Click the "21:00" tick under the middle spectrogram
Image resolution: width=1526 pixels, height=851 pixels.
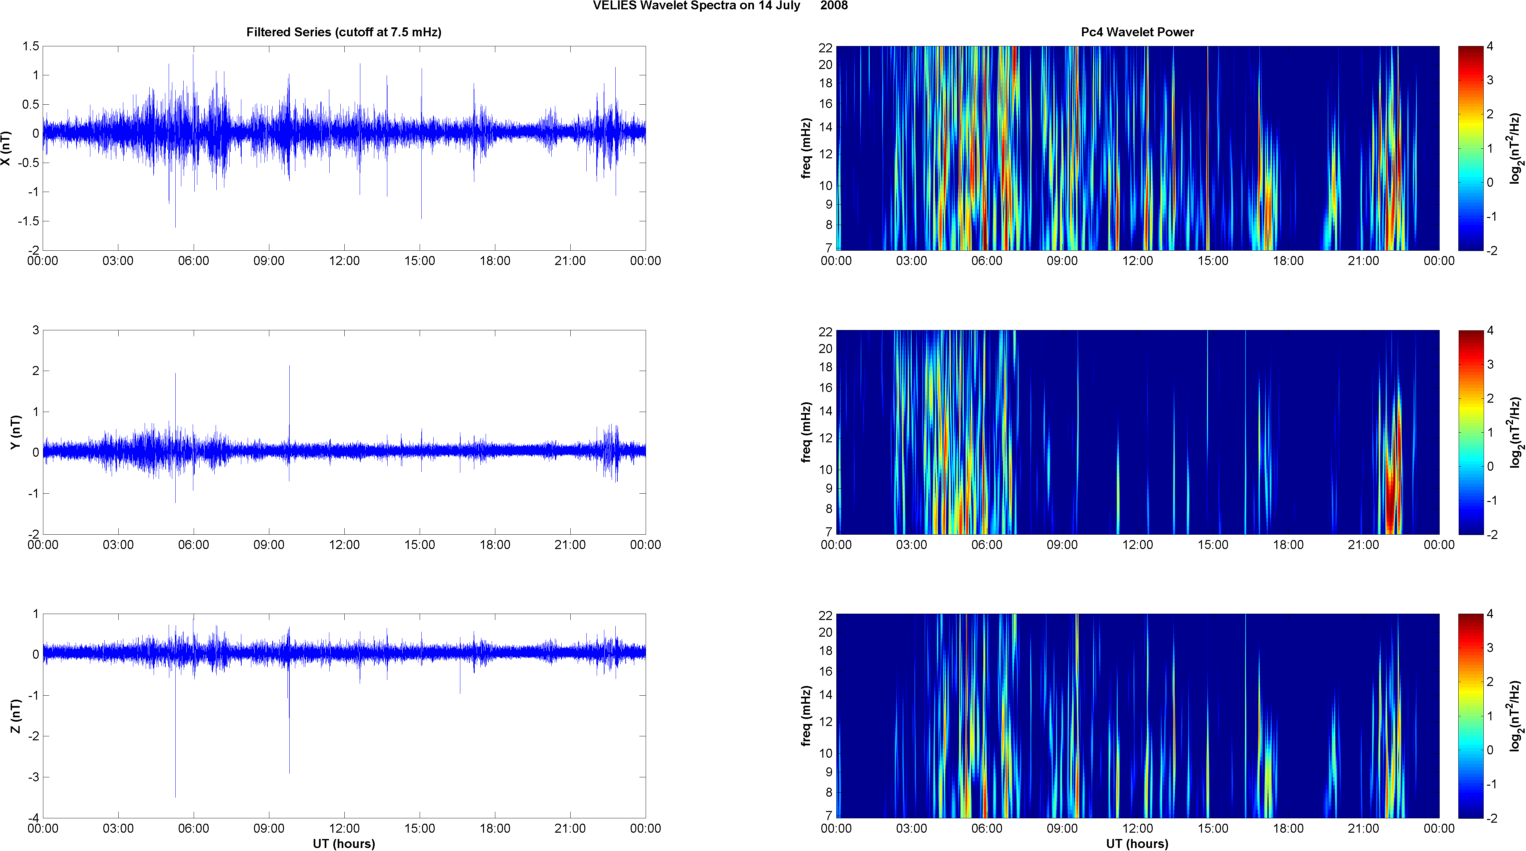pos(1363,545)
